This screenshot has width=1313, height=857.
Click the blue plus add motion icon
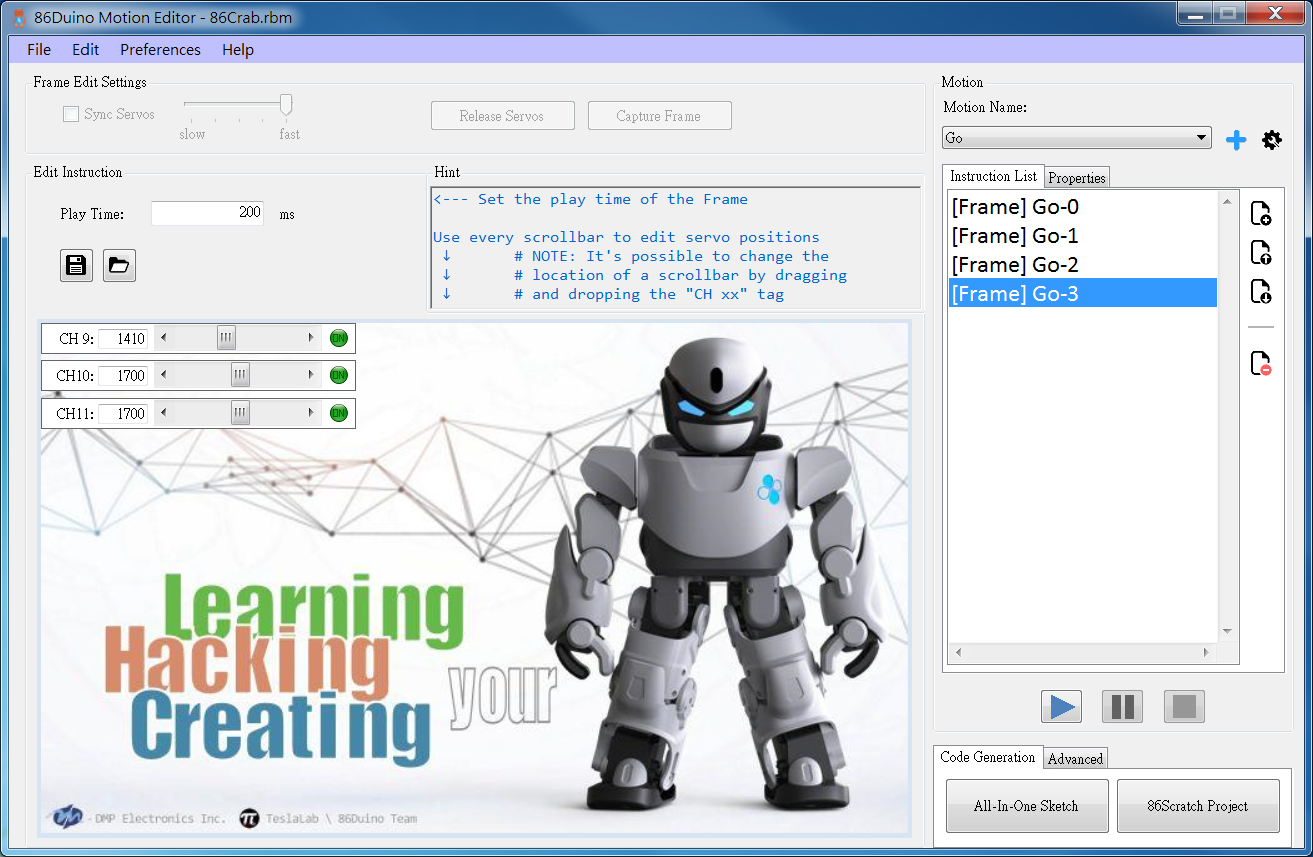[x=1236, y=140]
